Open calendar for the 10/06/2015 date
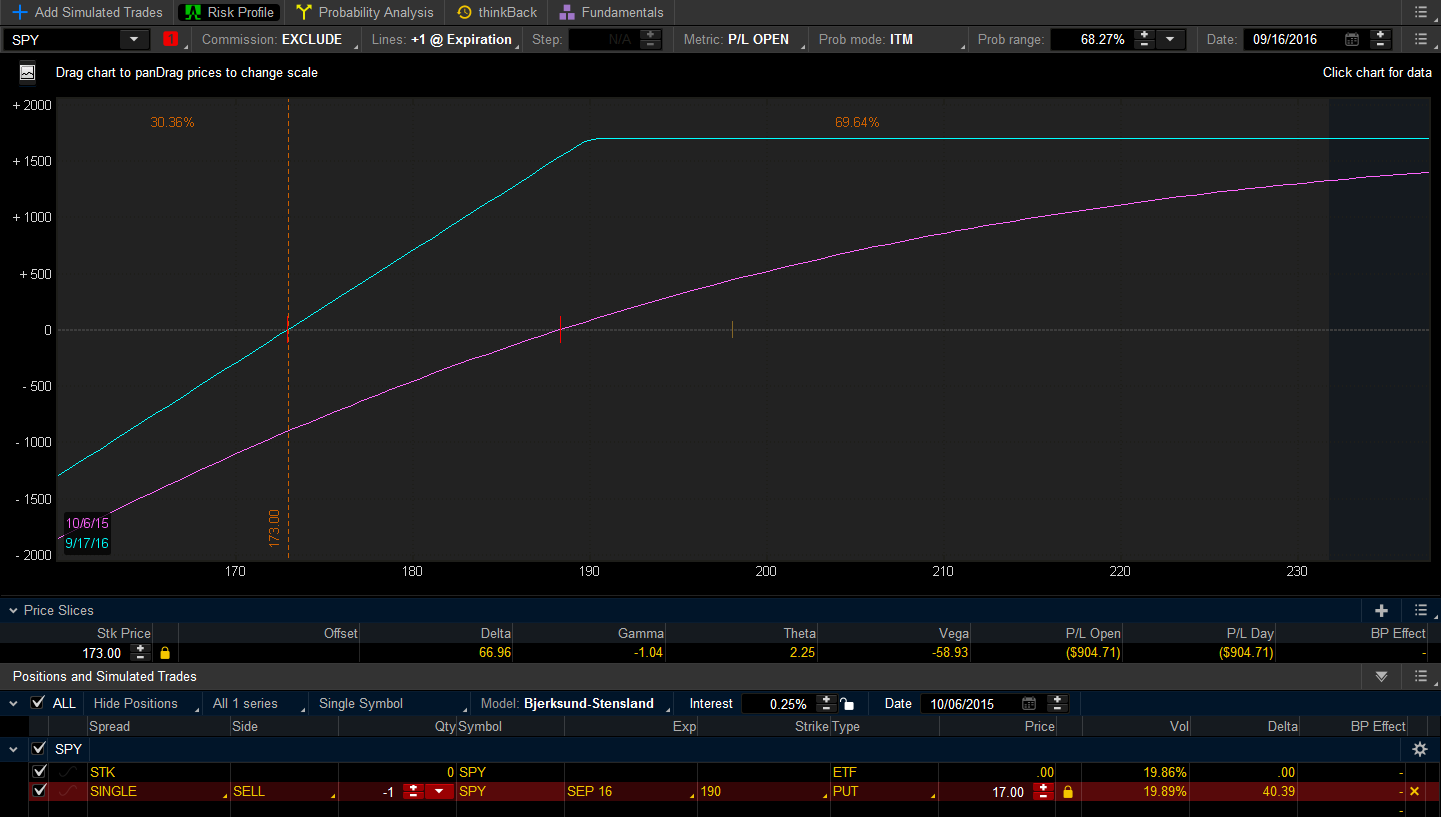The image size is (1441, 817). pyautogui.click(x=1029, y=703)
